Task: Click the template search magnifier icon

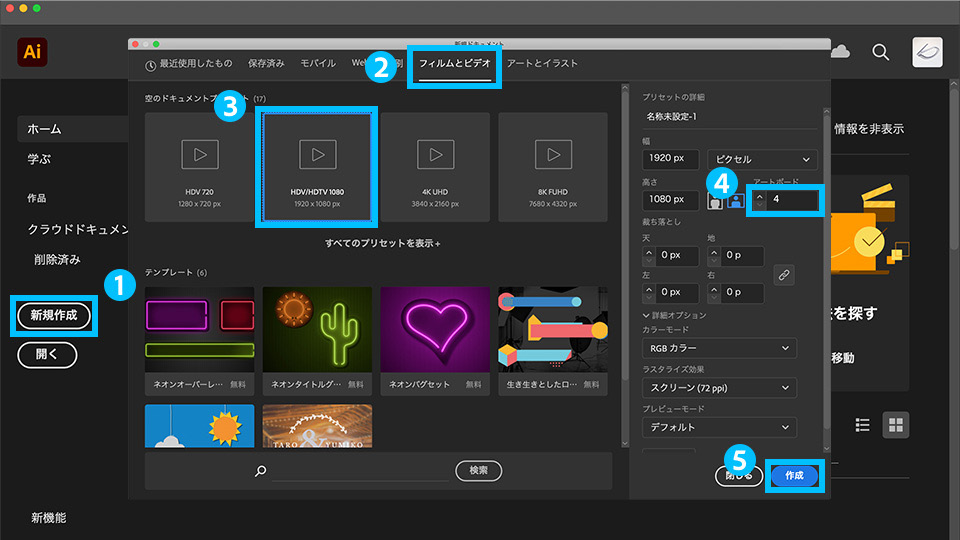Action: click(261, 471)
